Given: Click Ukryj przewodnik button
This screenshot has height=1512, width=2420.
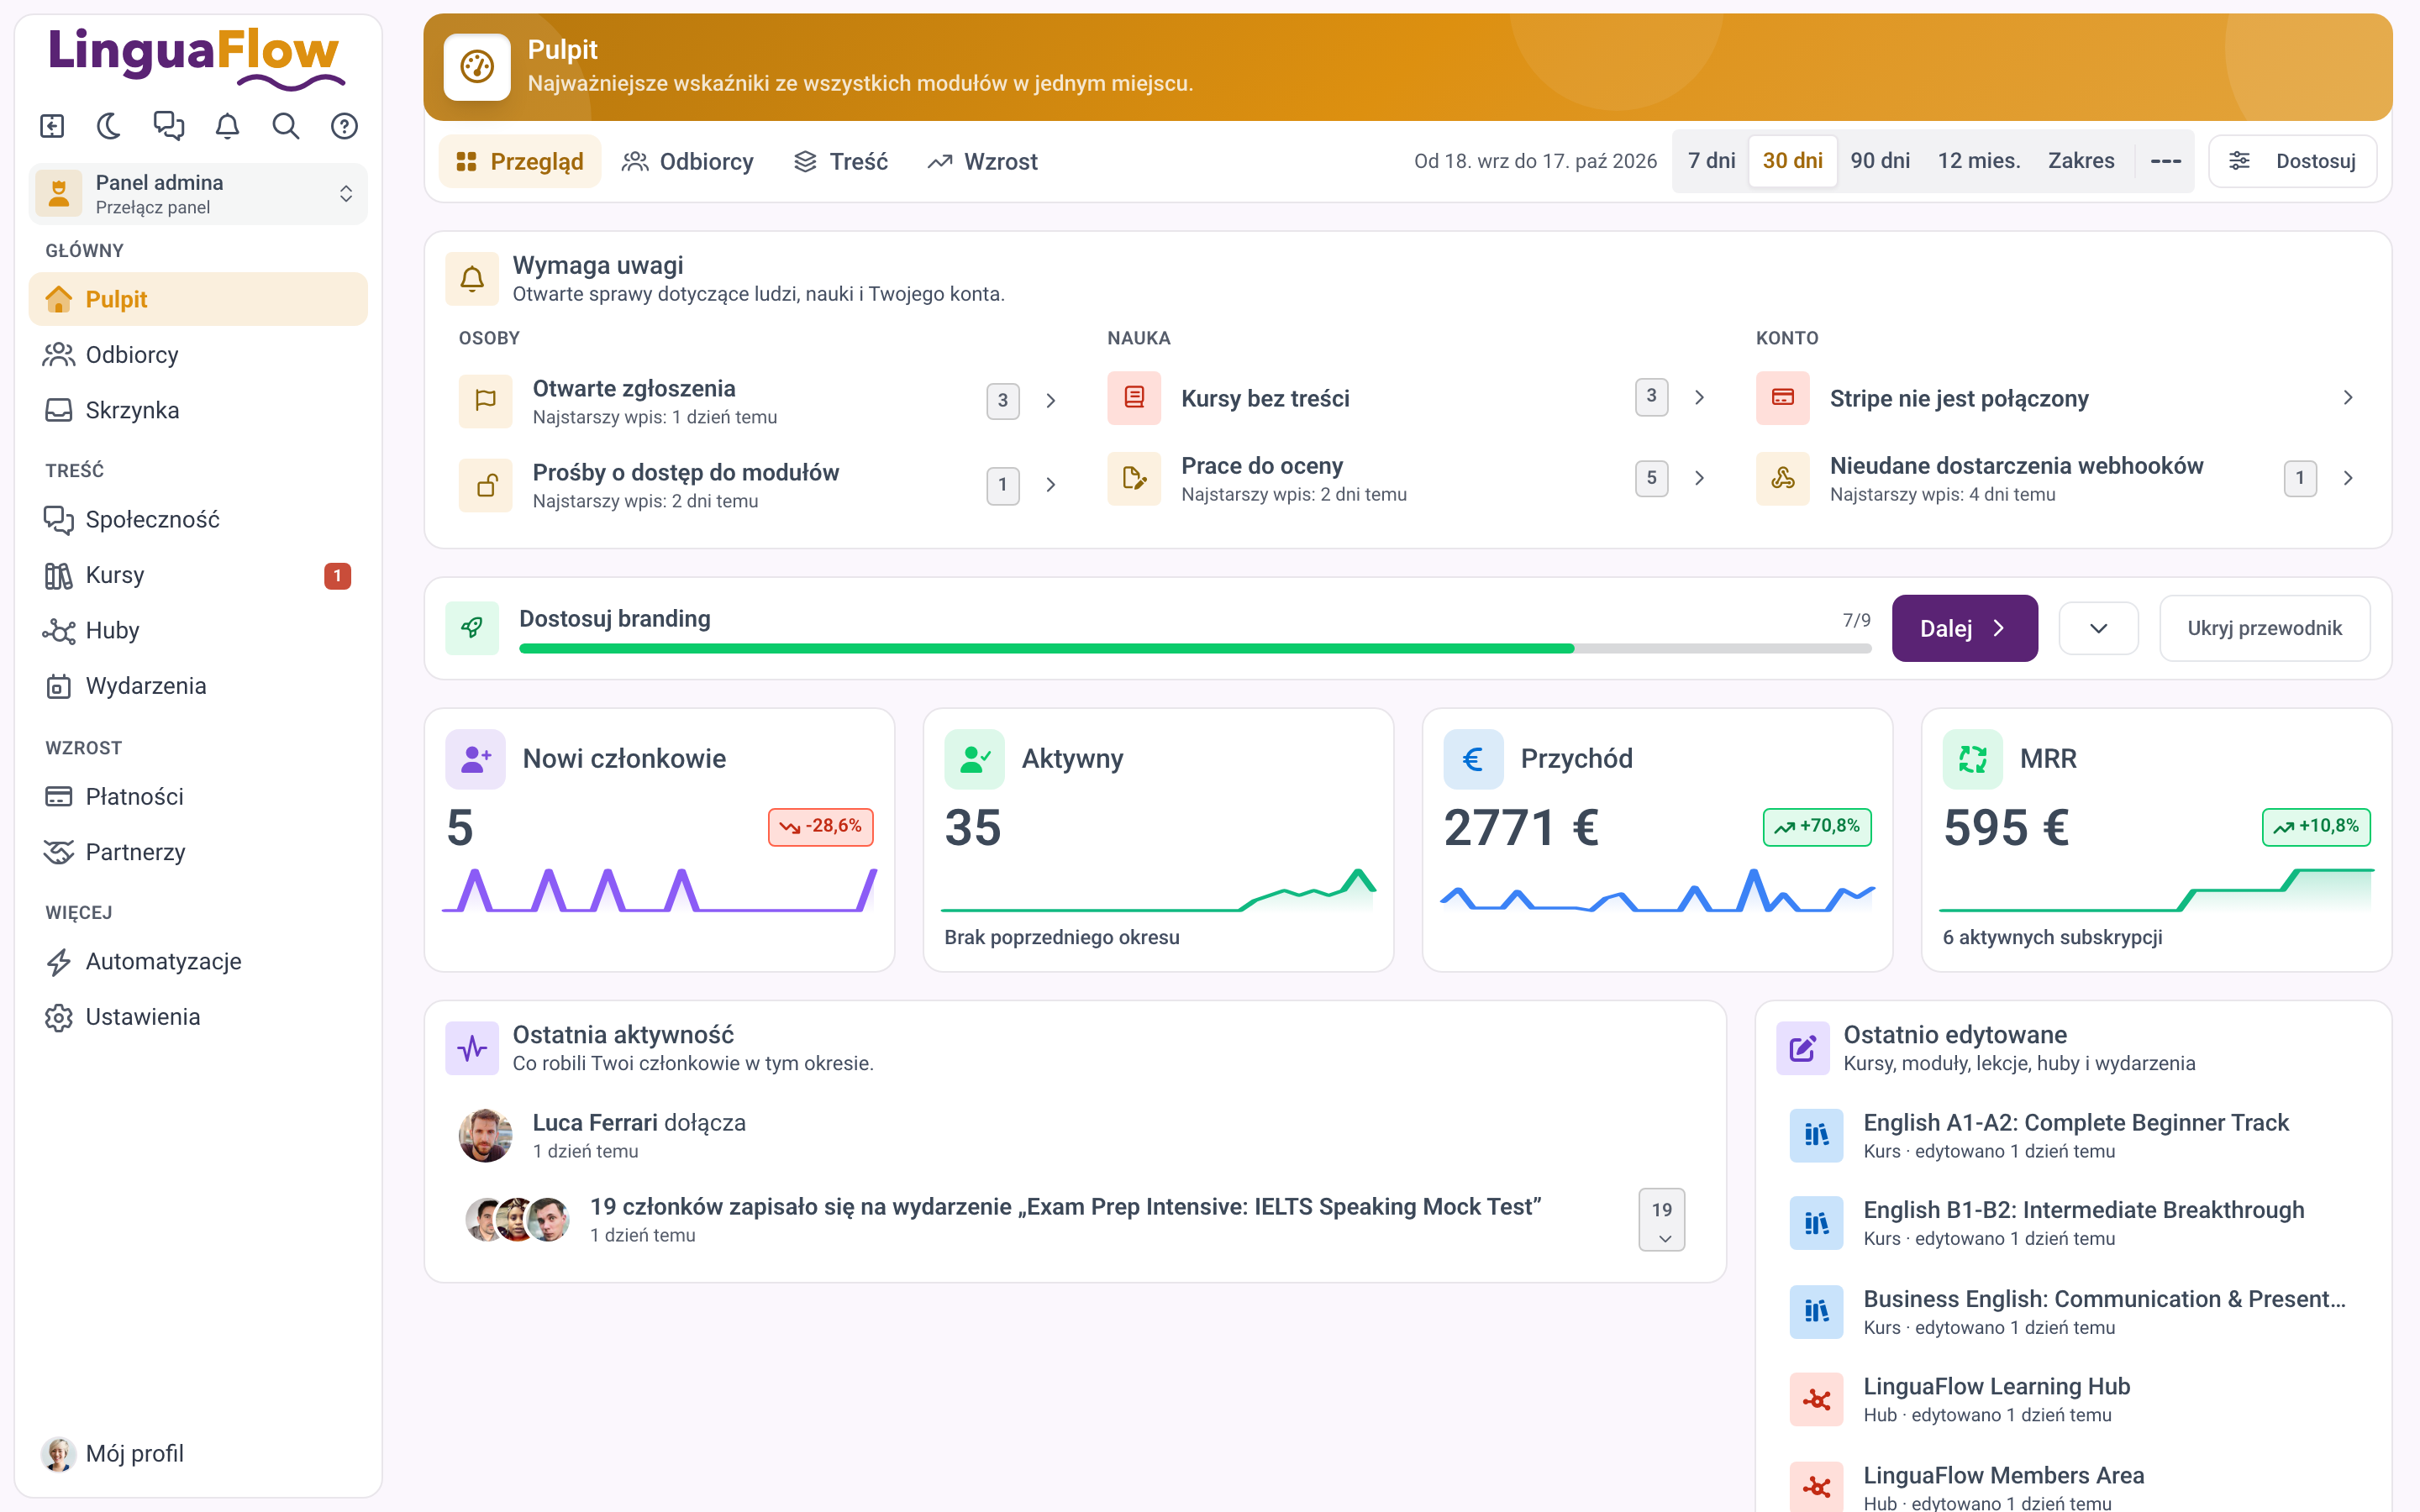Looking at the screenshot, I should (x=2264, y=628).
